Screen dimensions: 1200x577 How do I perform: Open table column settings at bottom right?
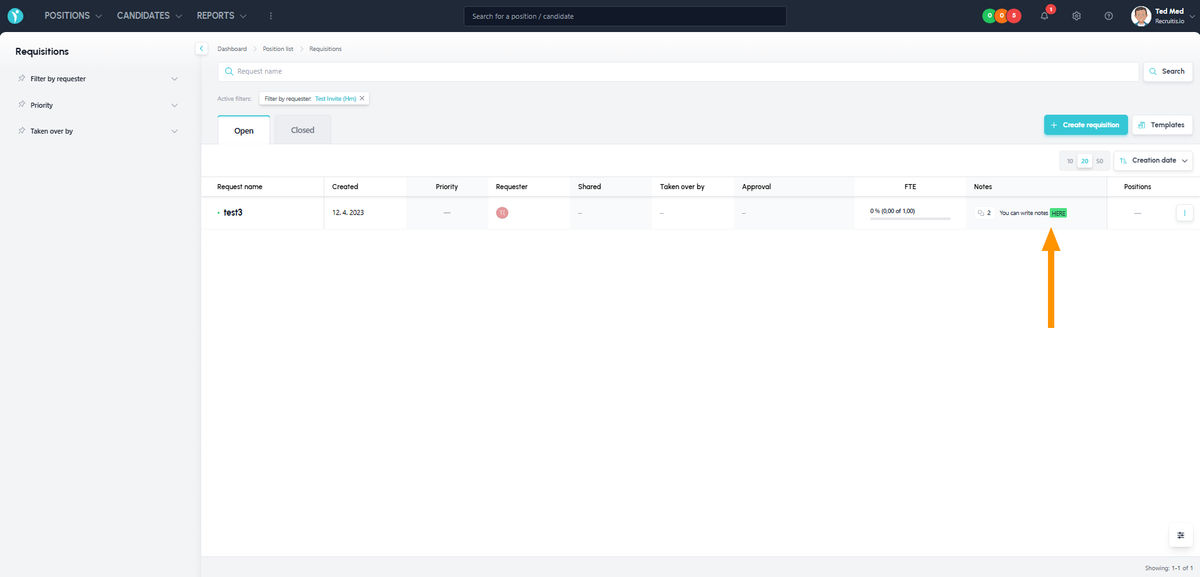pyautogui.click(x=1180, y=536)
